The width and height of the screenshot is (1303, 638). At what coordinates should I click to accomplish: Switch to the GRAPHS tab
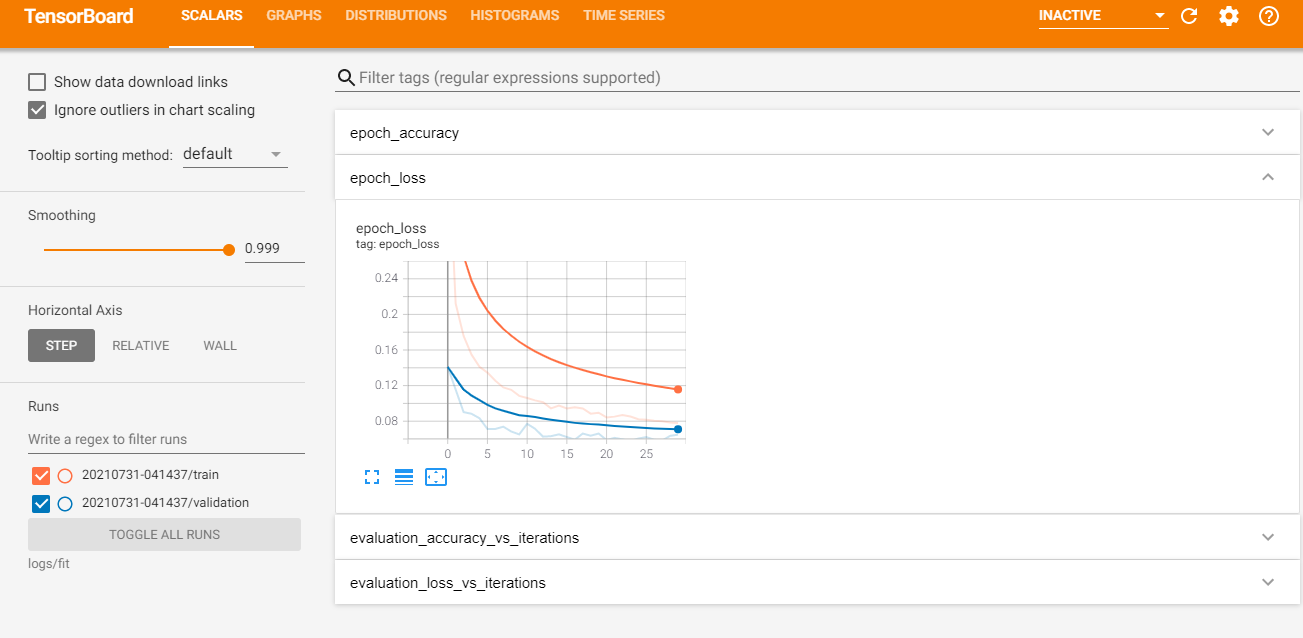(x=294, y=16)
